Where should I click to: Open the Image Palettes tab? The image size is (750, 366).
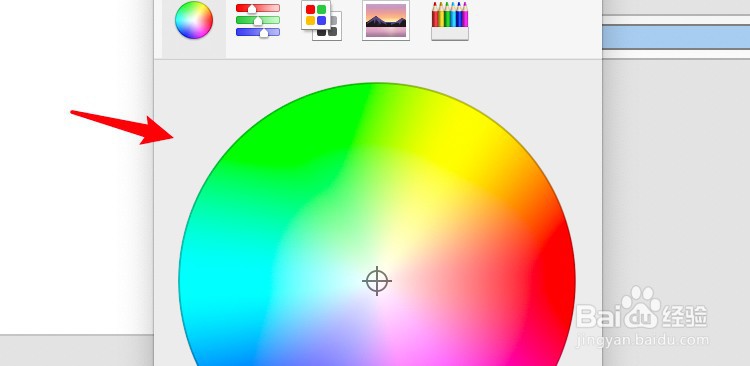click(x=386, y=20)
